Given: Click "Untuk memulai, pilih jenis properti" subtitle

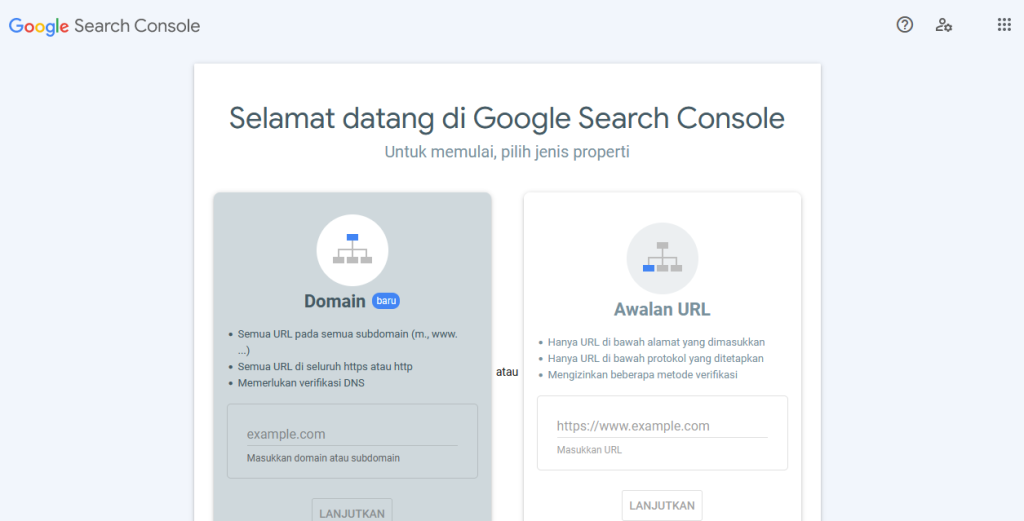Looking at the screenshot, I should click(507, 152).
